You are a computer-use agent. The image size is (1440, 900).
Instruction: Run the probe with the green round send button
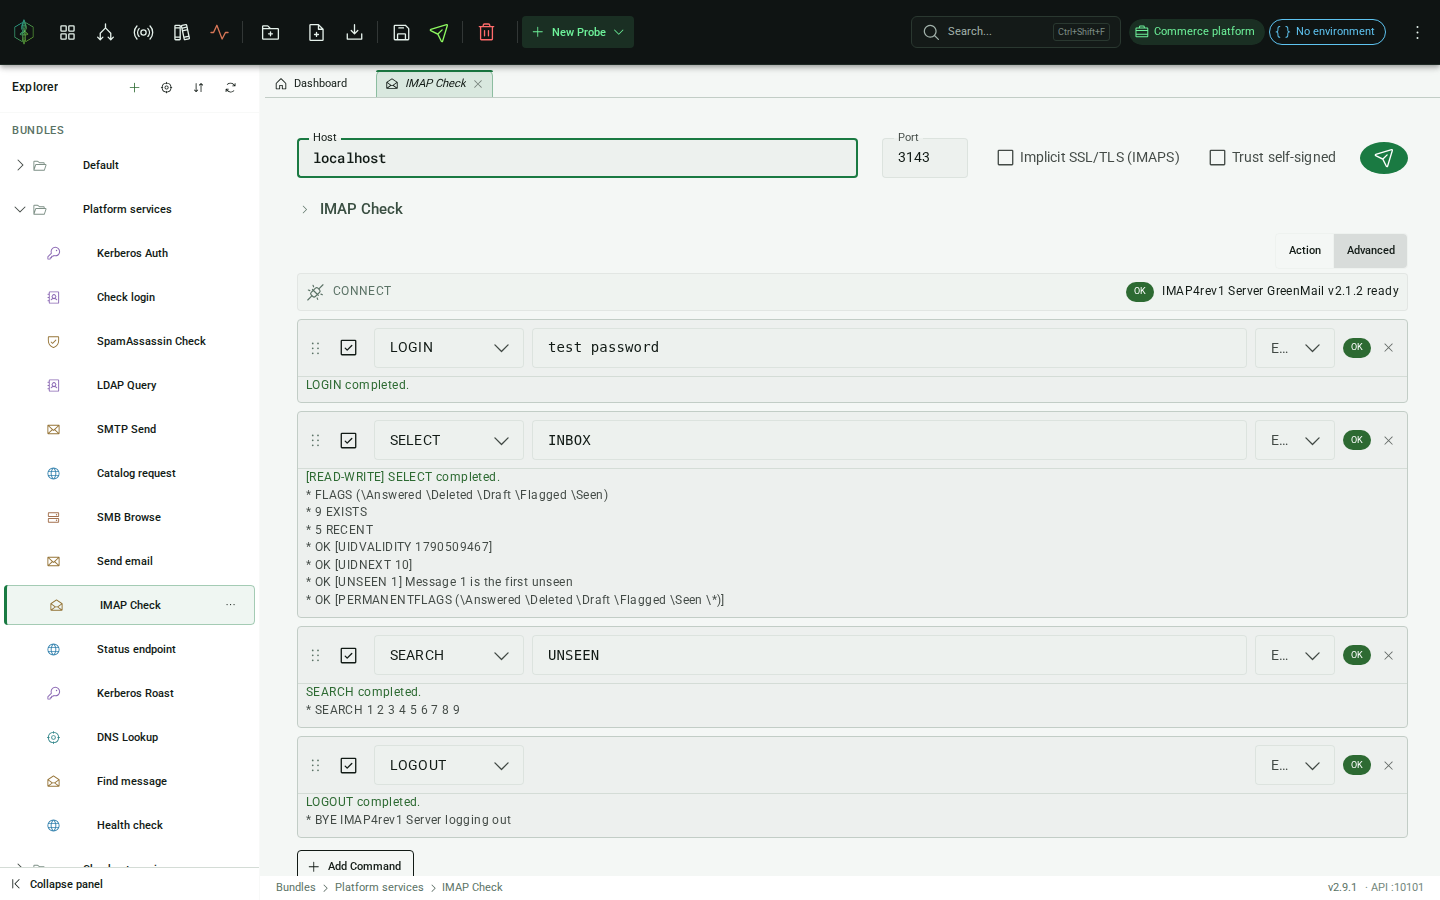(1383, 158)
